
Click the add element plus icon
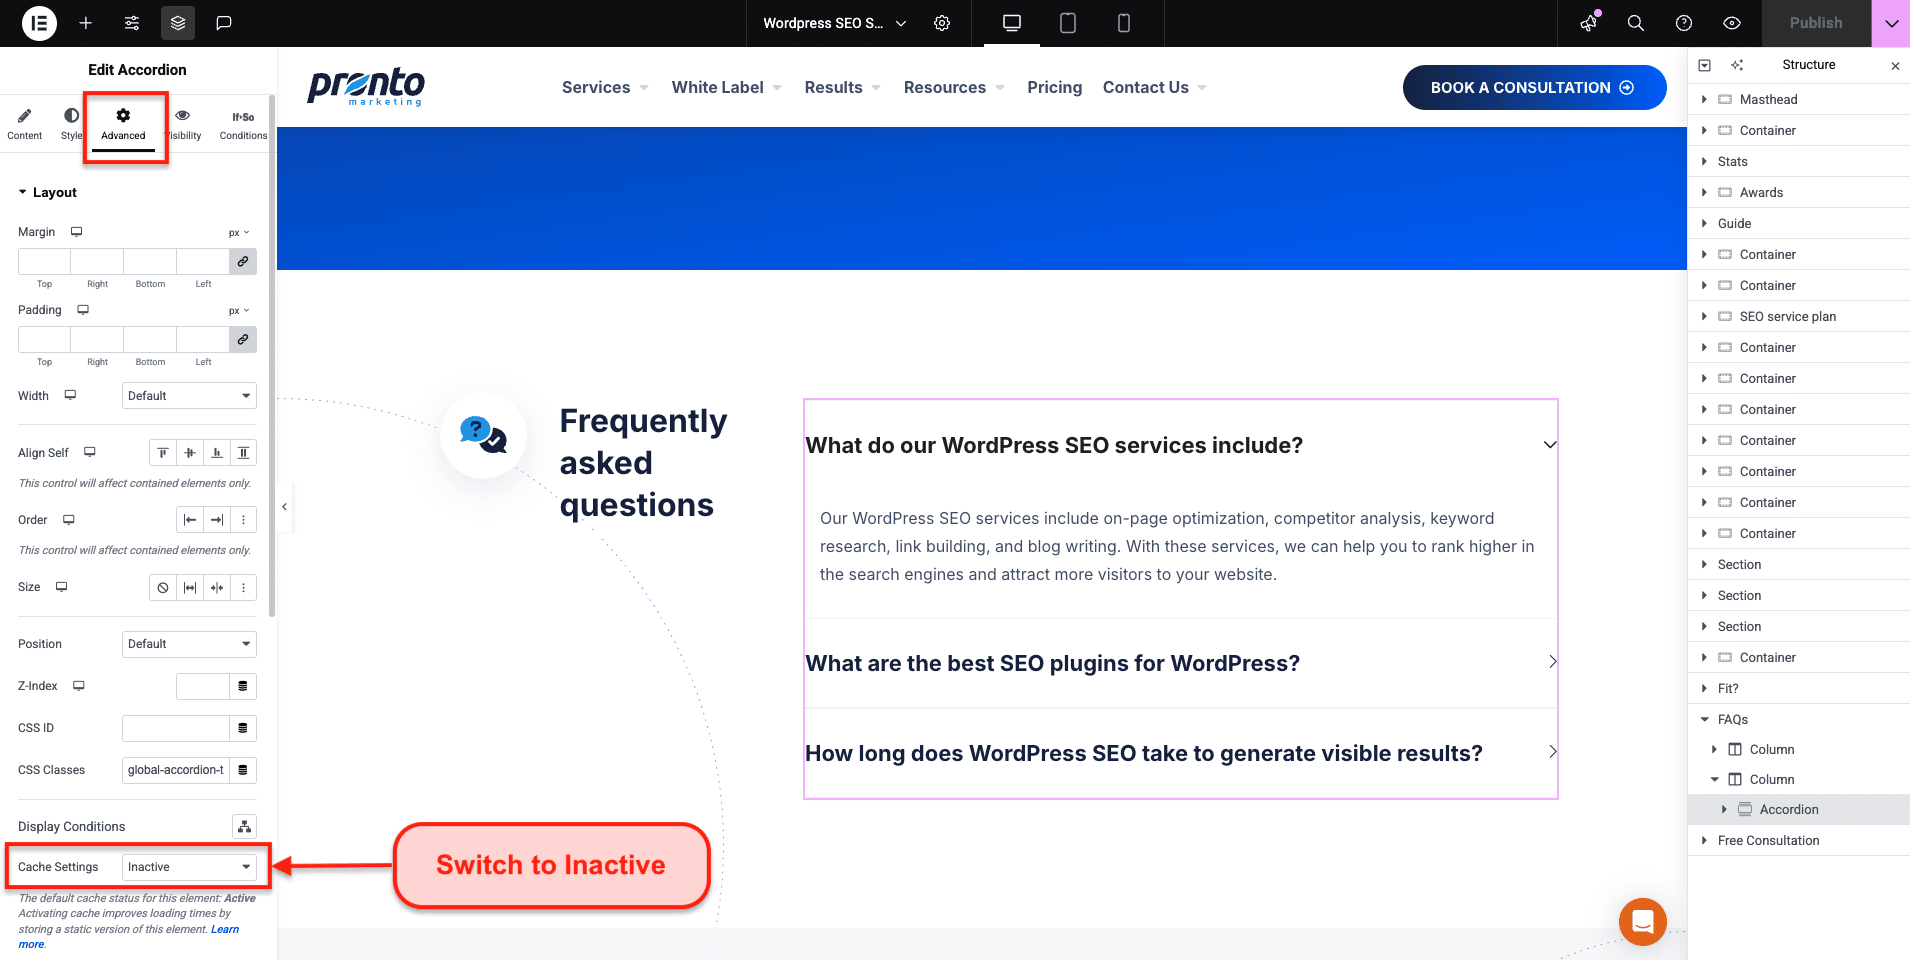[86, 23]
